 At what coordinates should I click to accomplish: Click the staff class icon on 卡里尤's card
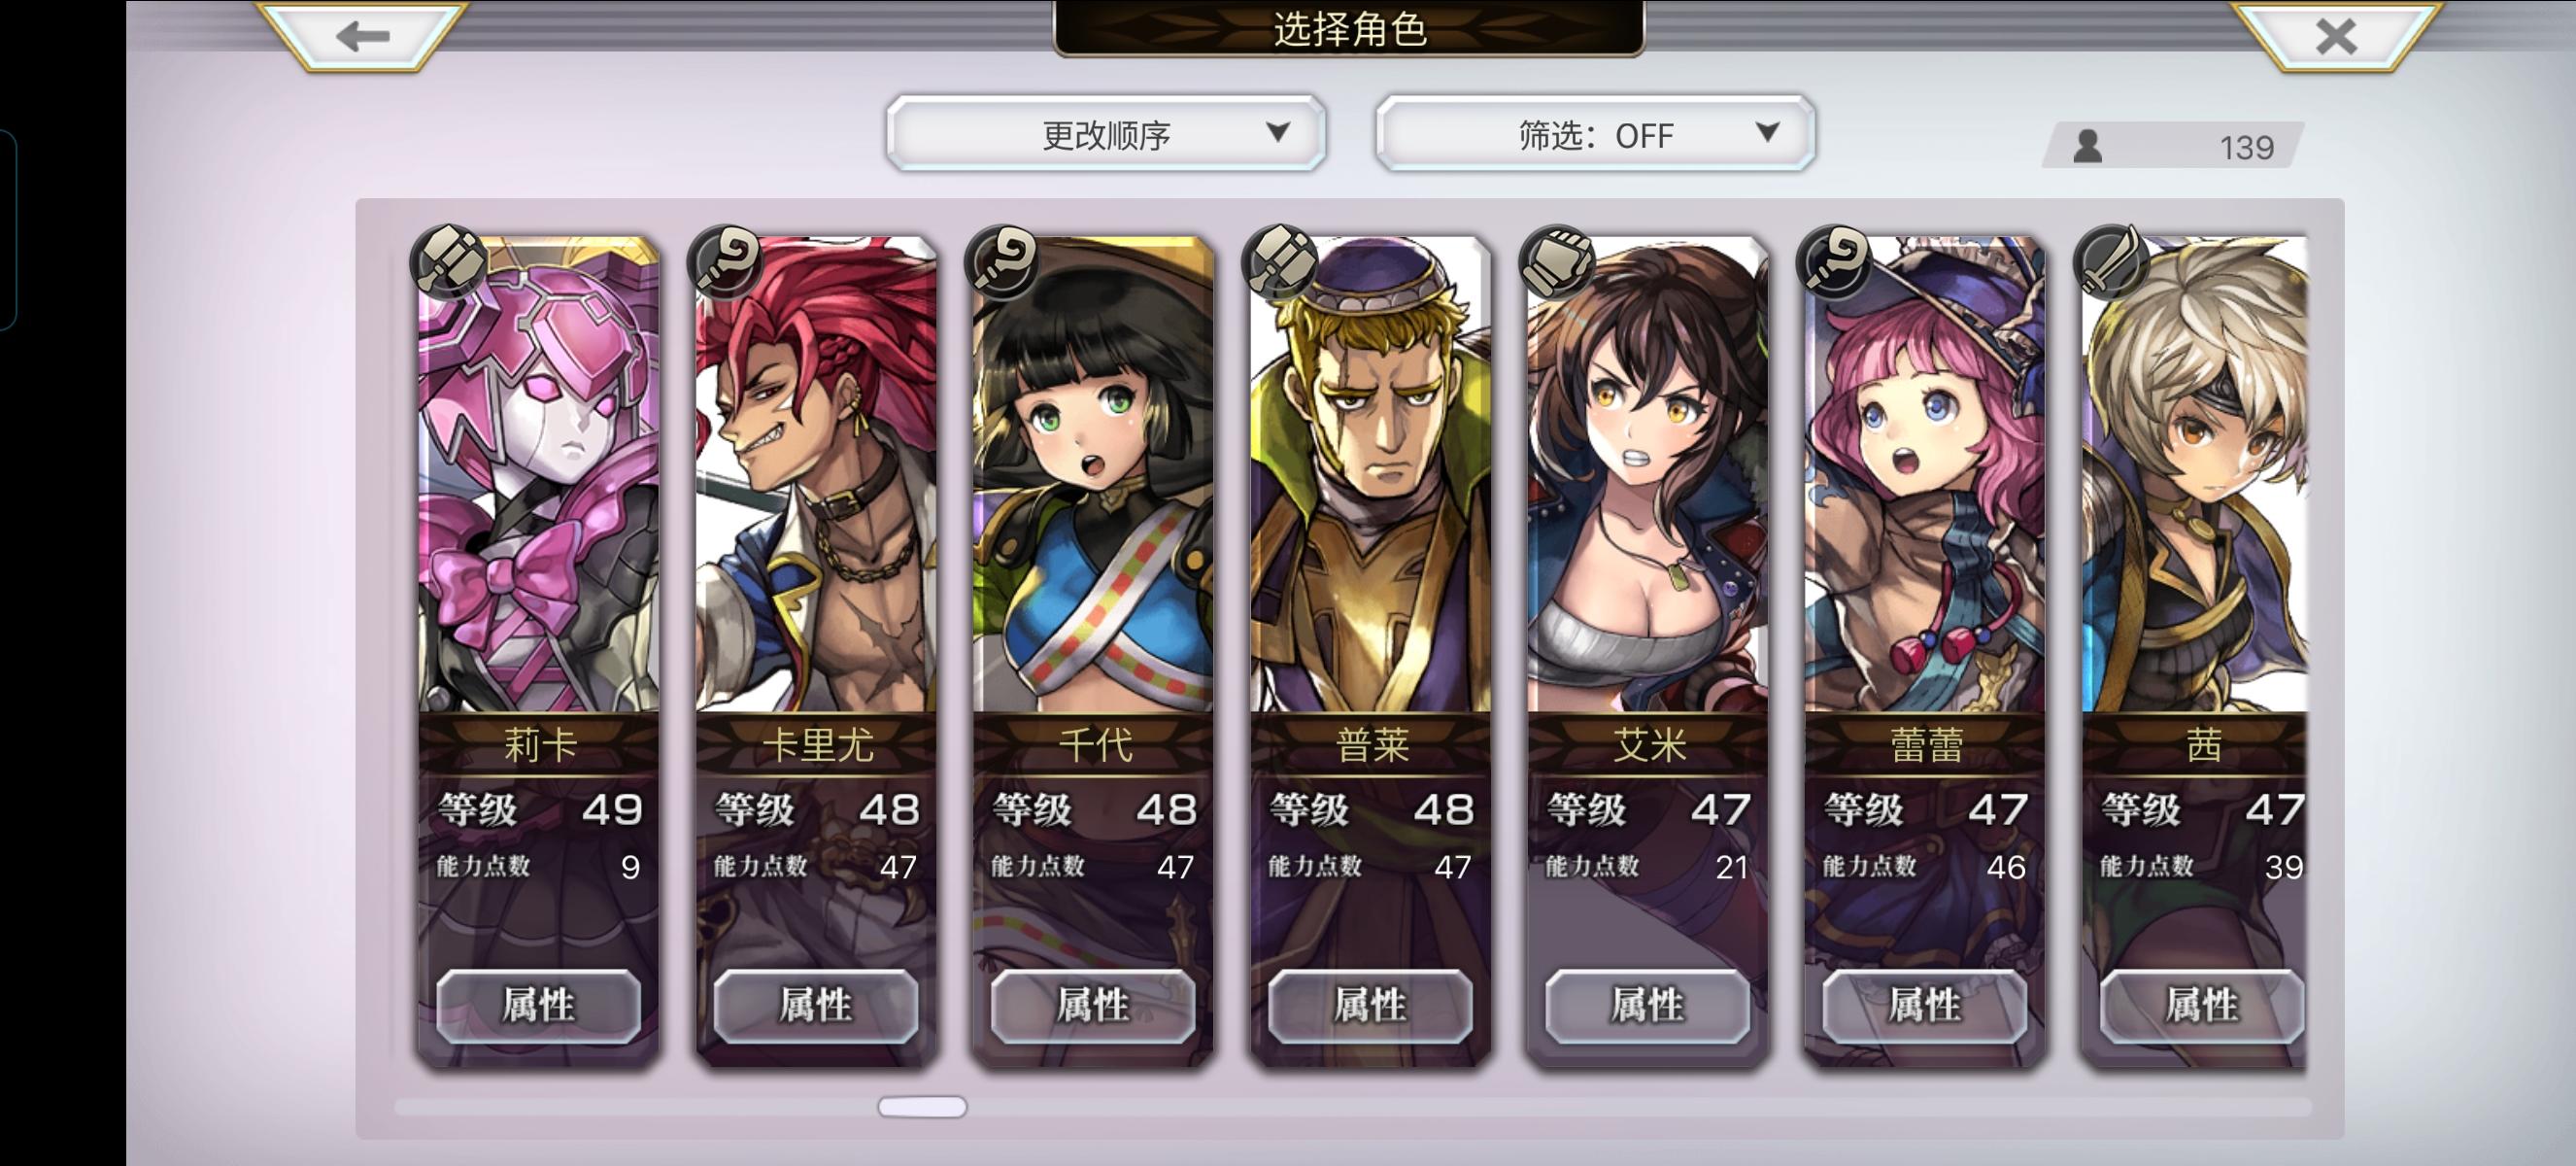pyautogui.click(x=726, y=261)
